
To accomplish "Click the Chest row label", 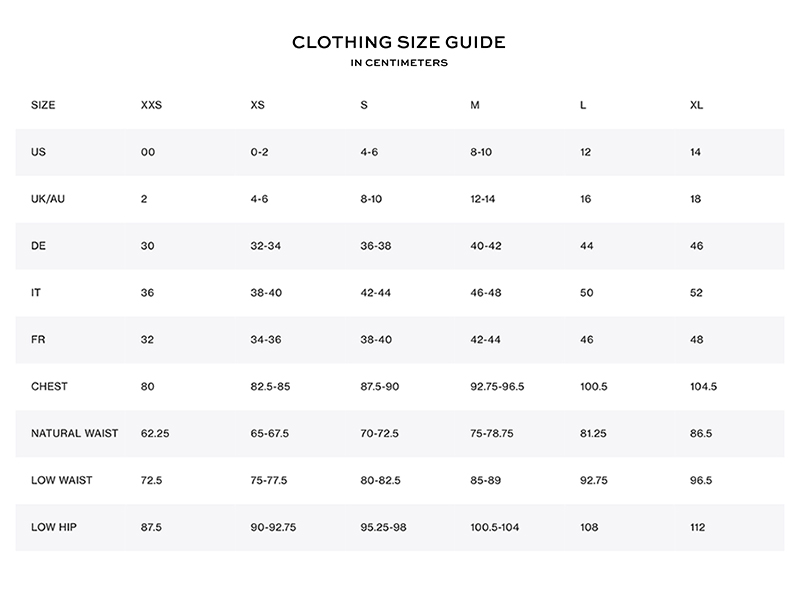I will [49, 386].
